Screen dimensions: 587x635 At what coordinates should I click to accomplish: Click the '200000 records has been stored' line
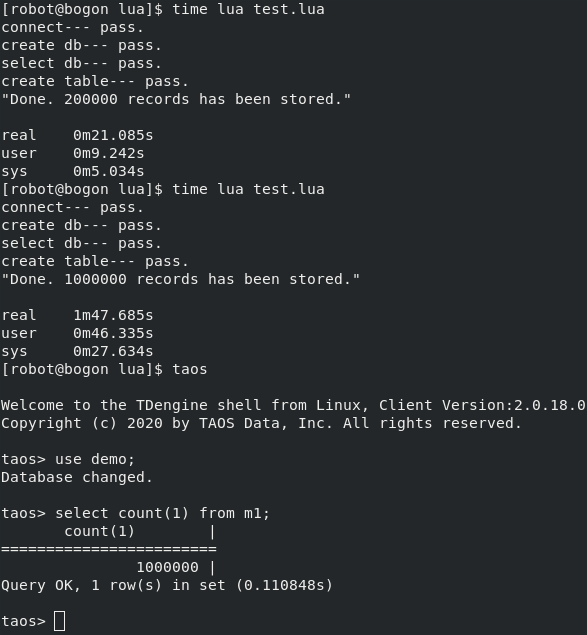click(176, 99)
